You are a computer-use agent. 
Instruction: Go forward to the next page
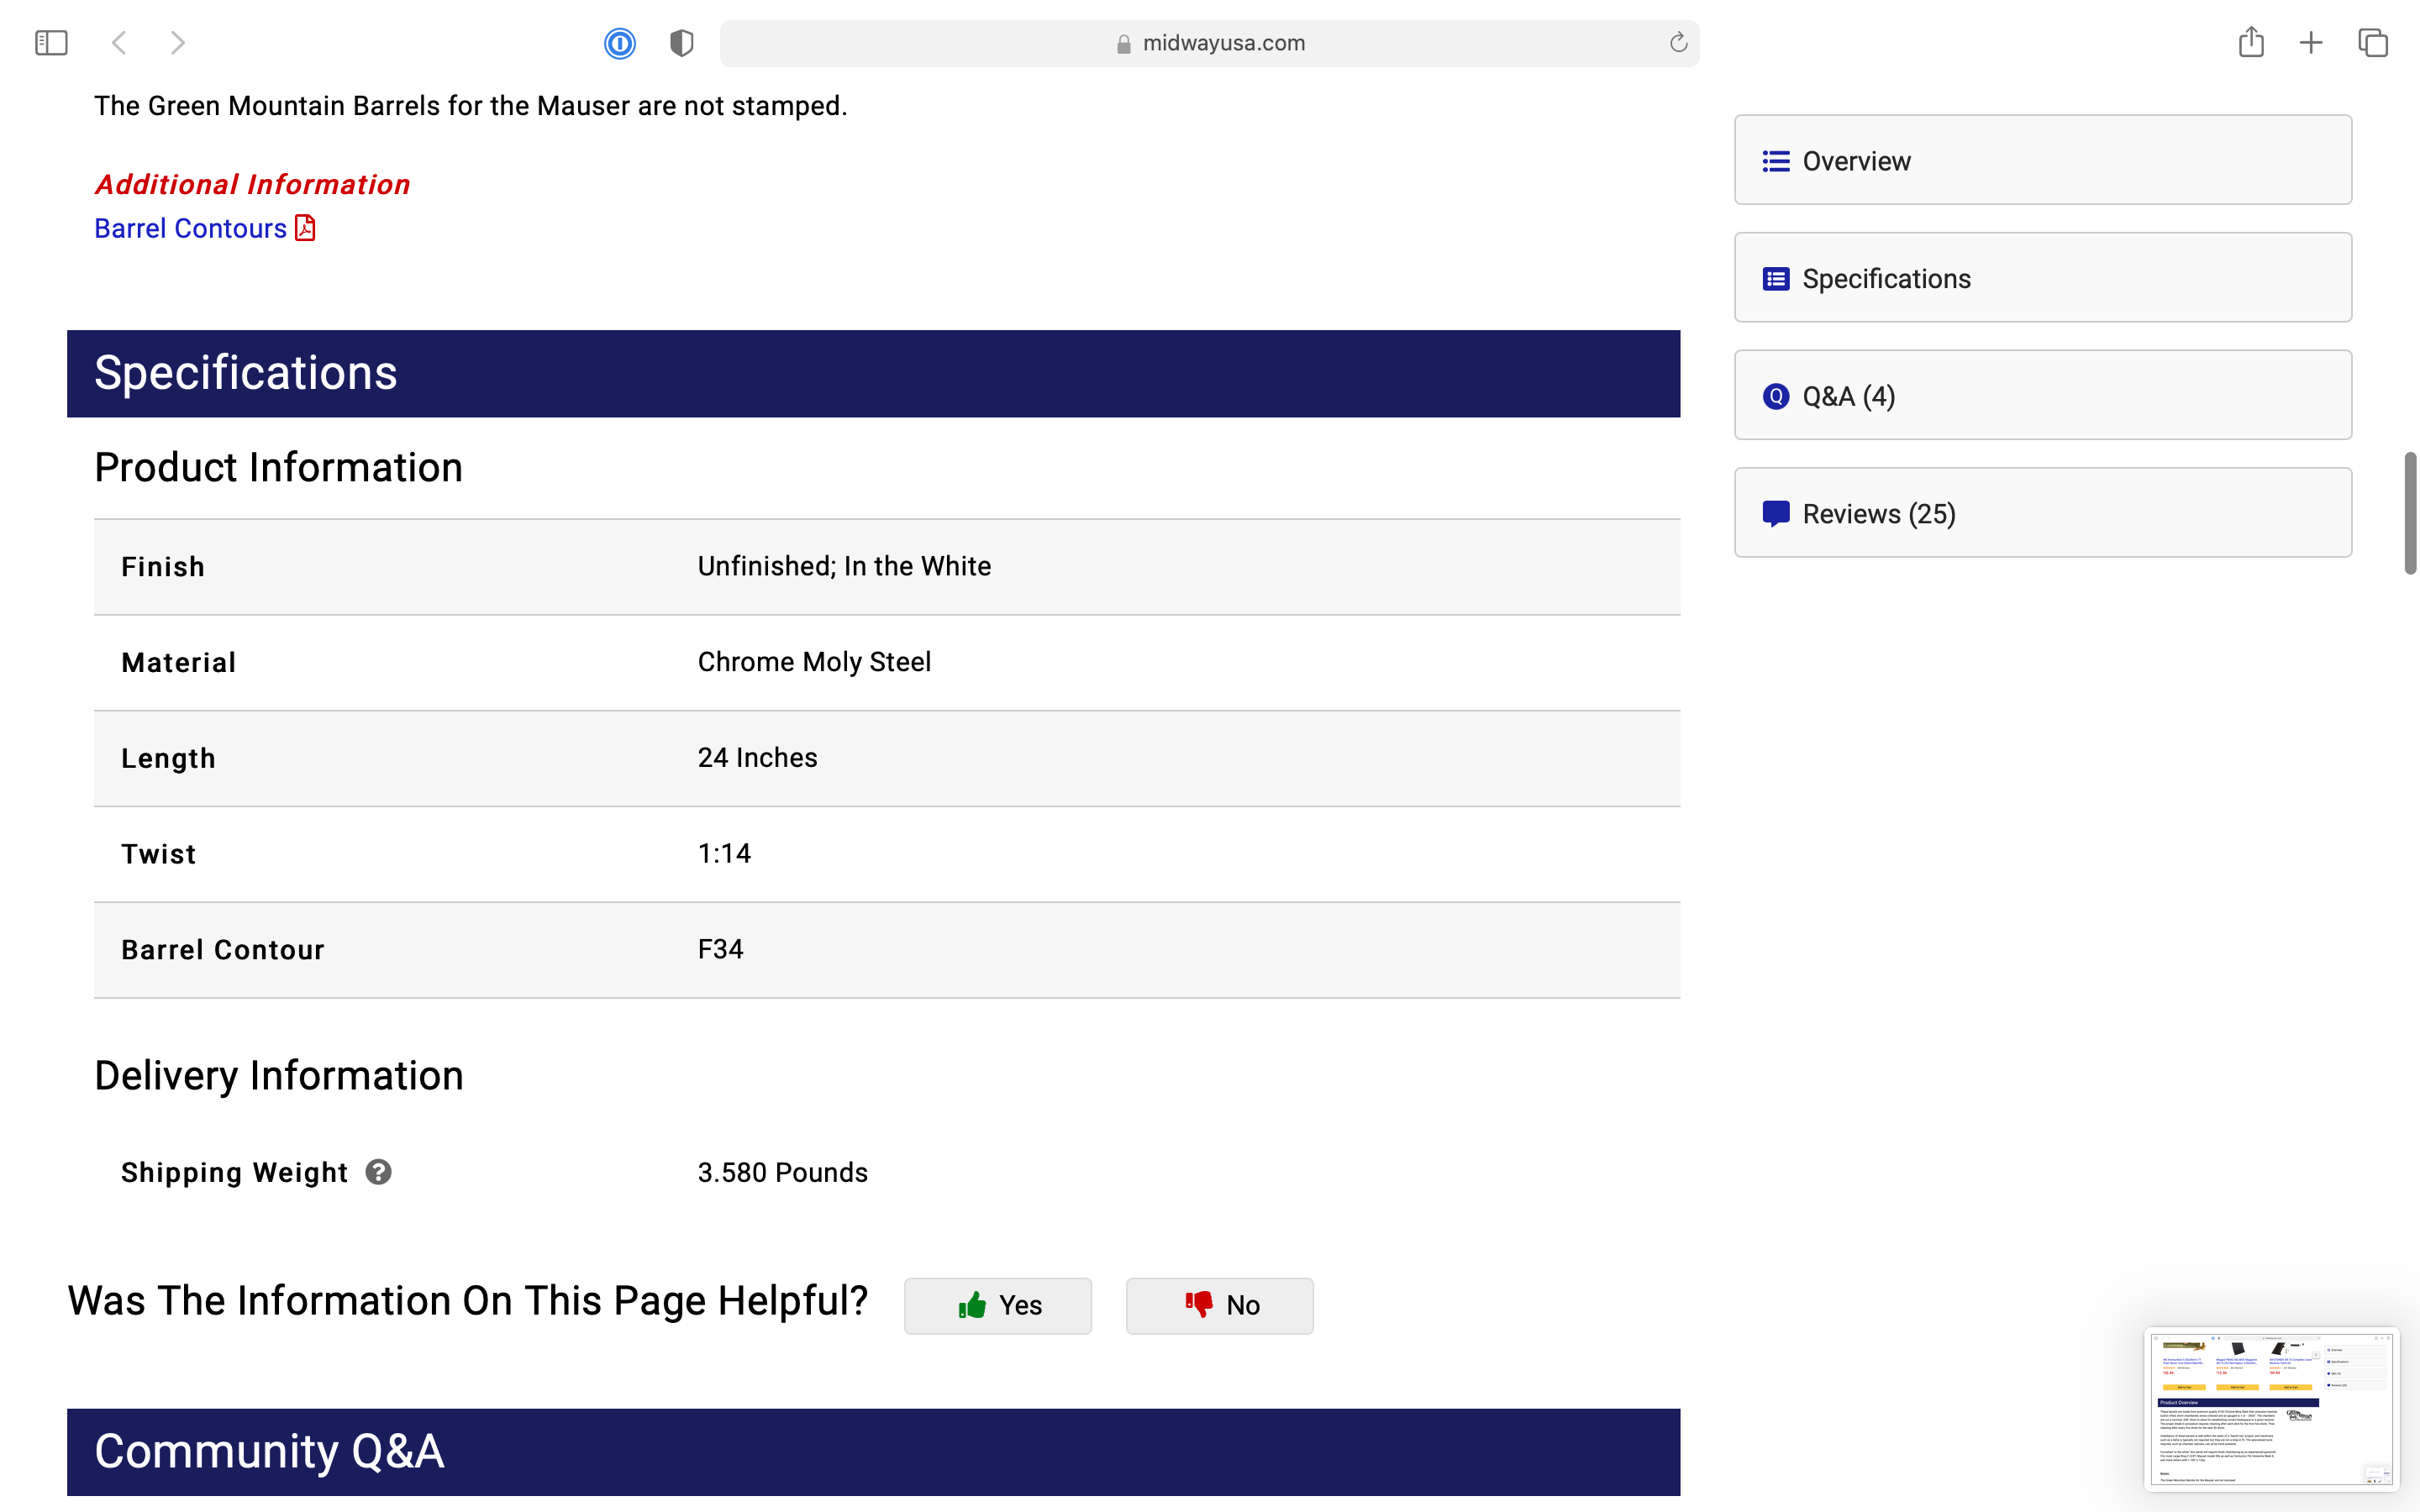tap(178, 43)
